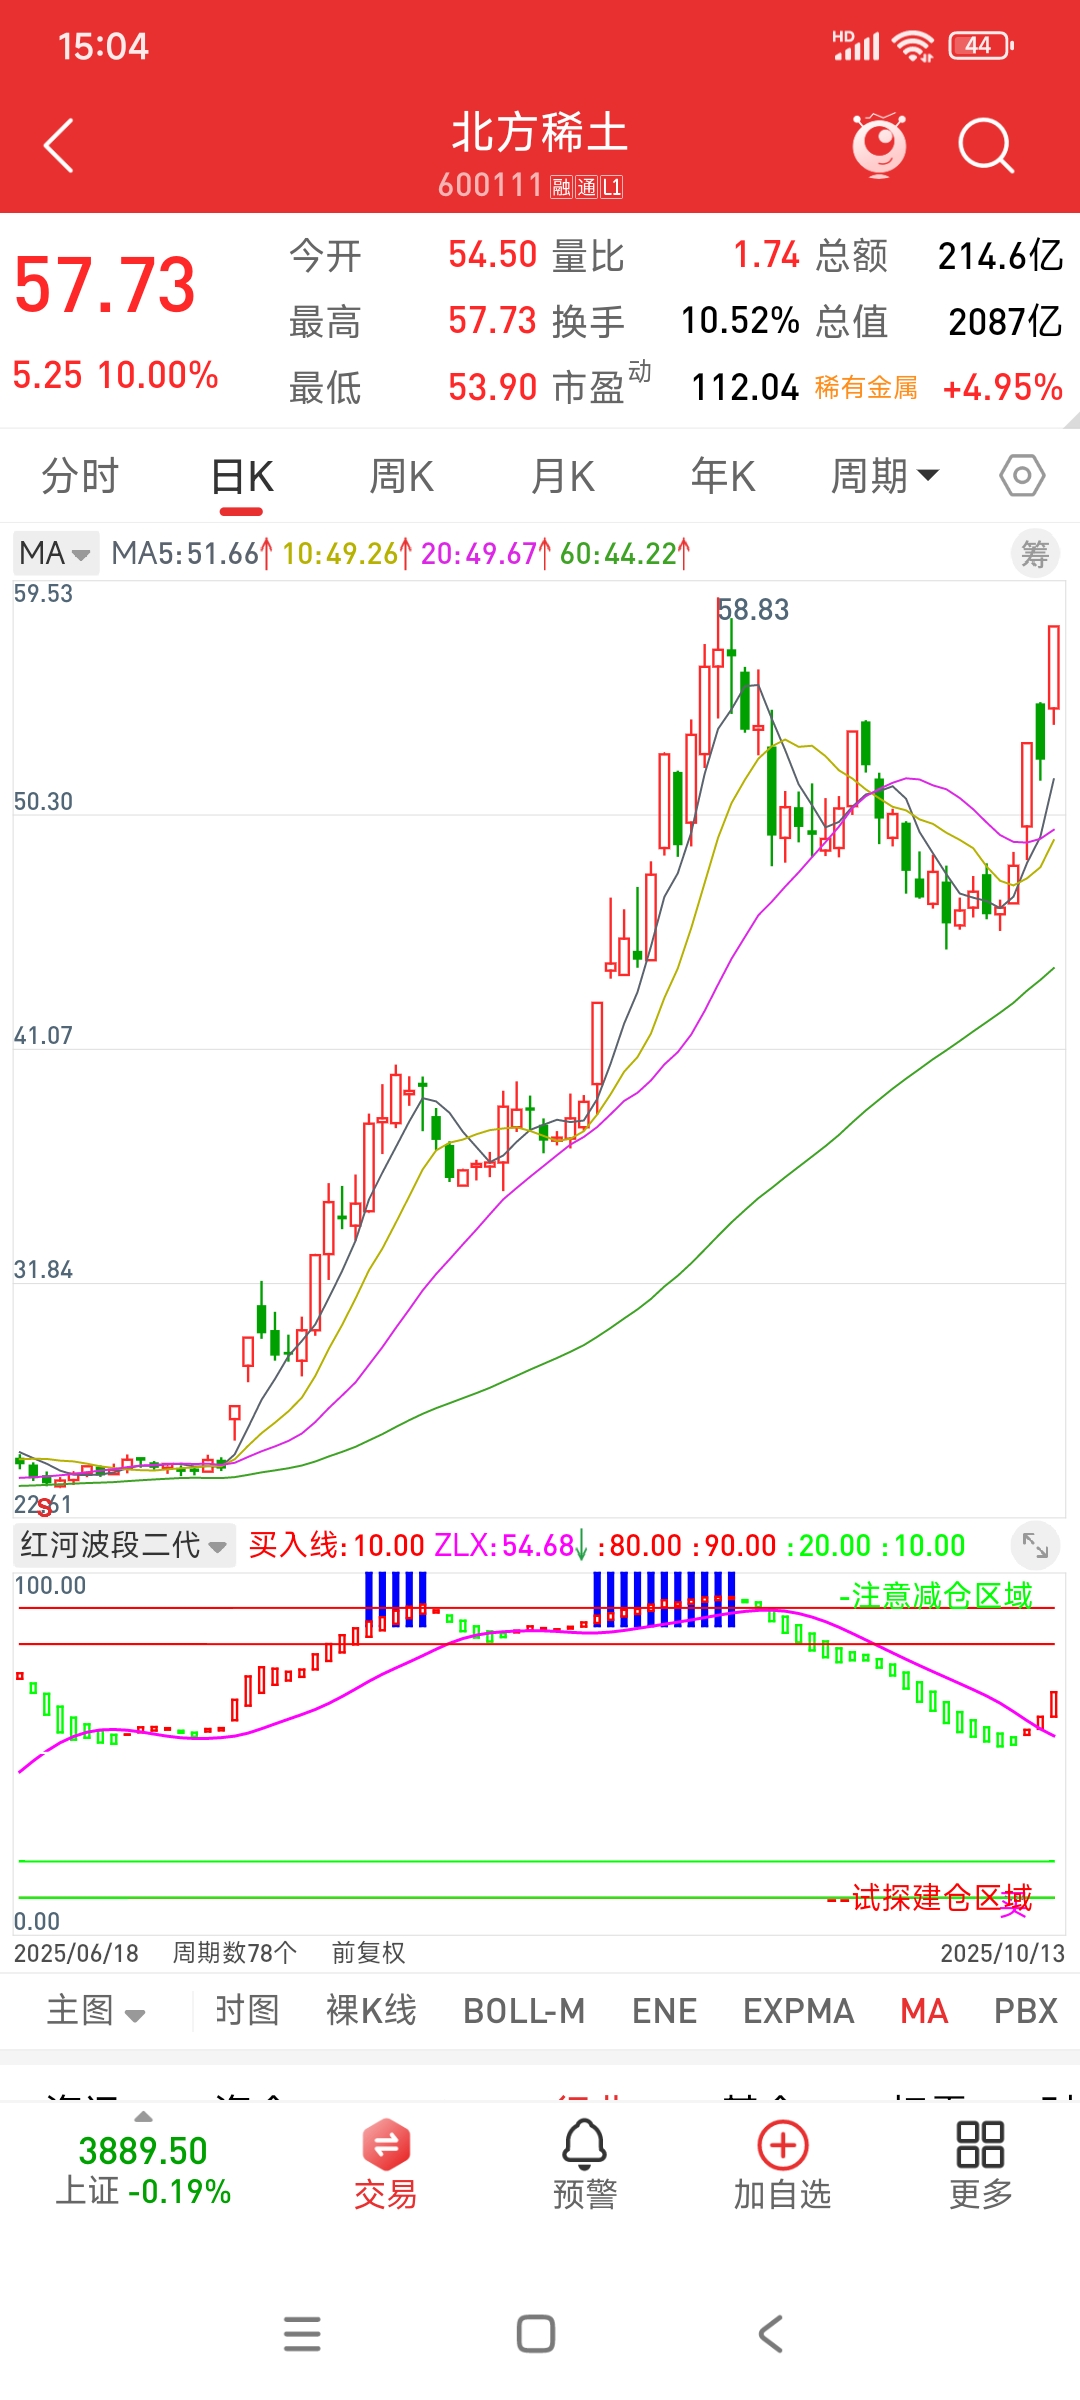The image size is (1080, 2400).
Task: Tap the 筹 chip distribution icon
Action: [1035, 554]
